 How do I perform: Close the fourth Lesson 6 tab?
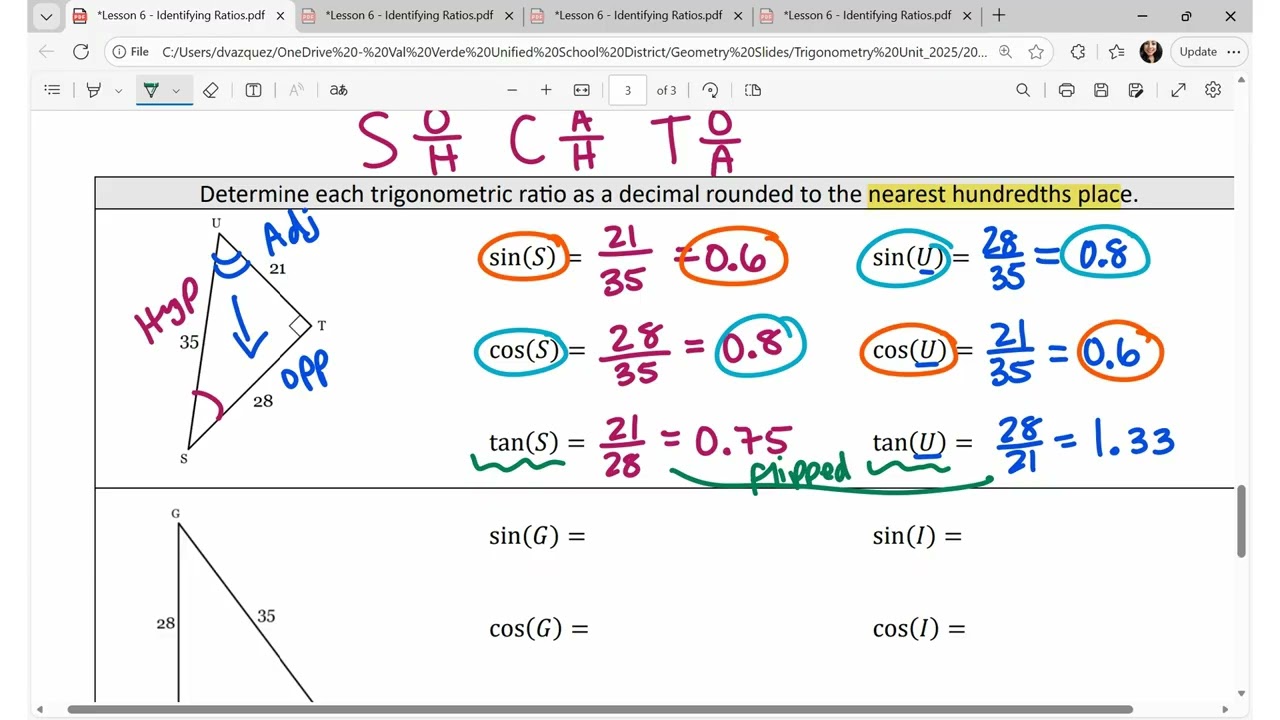[x=966, y=16]
